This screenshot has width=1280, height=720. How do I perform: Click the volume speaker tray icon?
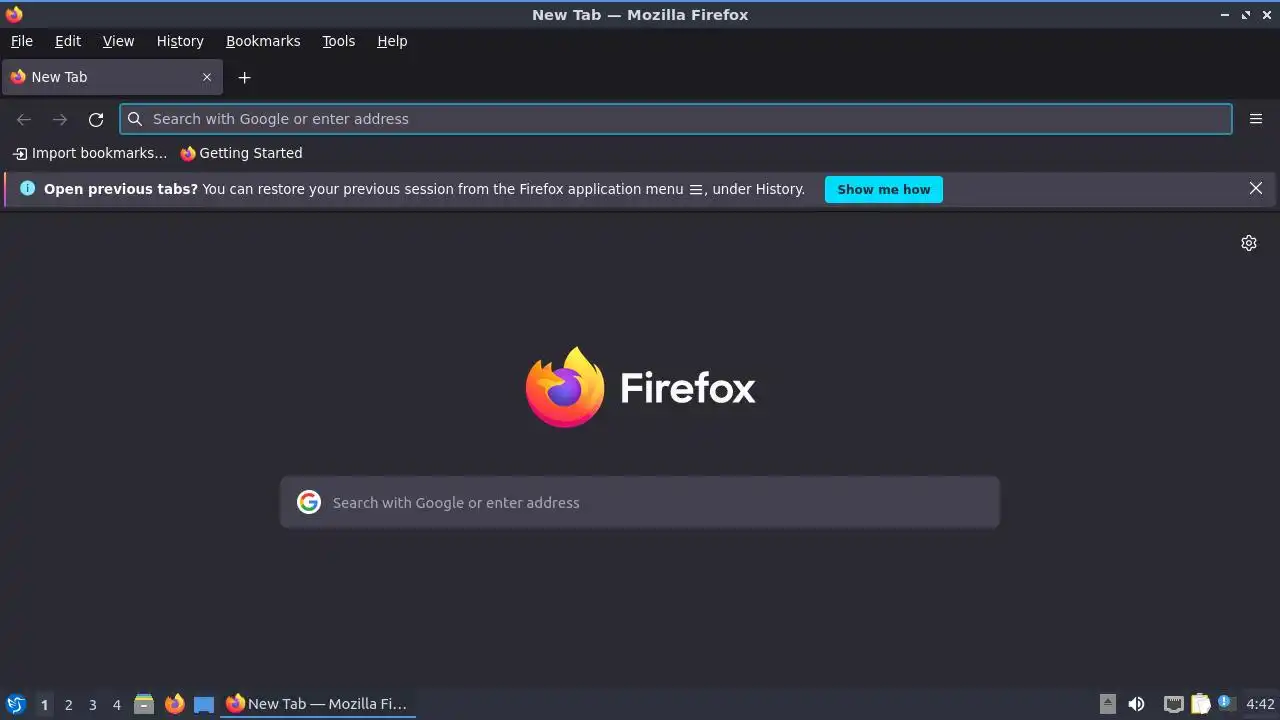pos(1136,704)
